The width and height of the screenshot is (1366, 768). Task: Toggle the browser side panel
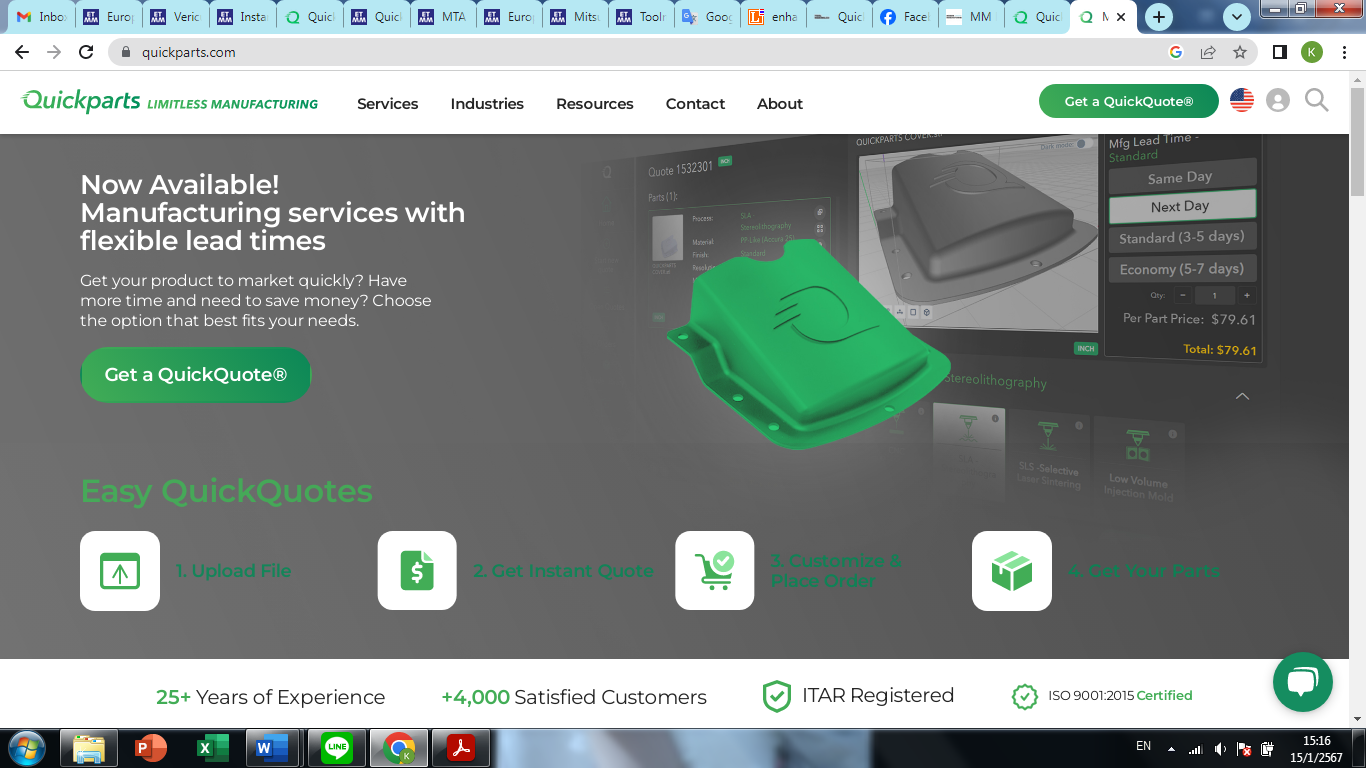click(x=1279, y=52)
